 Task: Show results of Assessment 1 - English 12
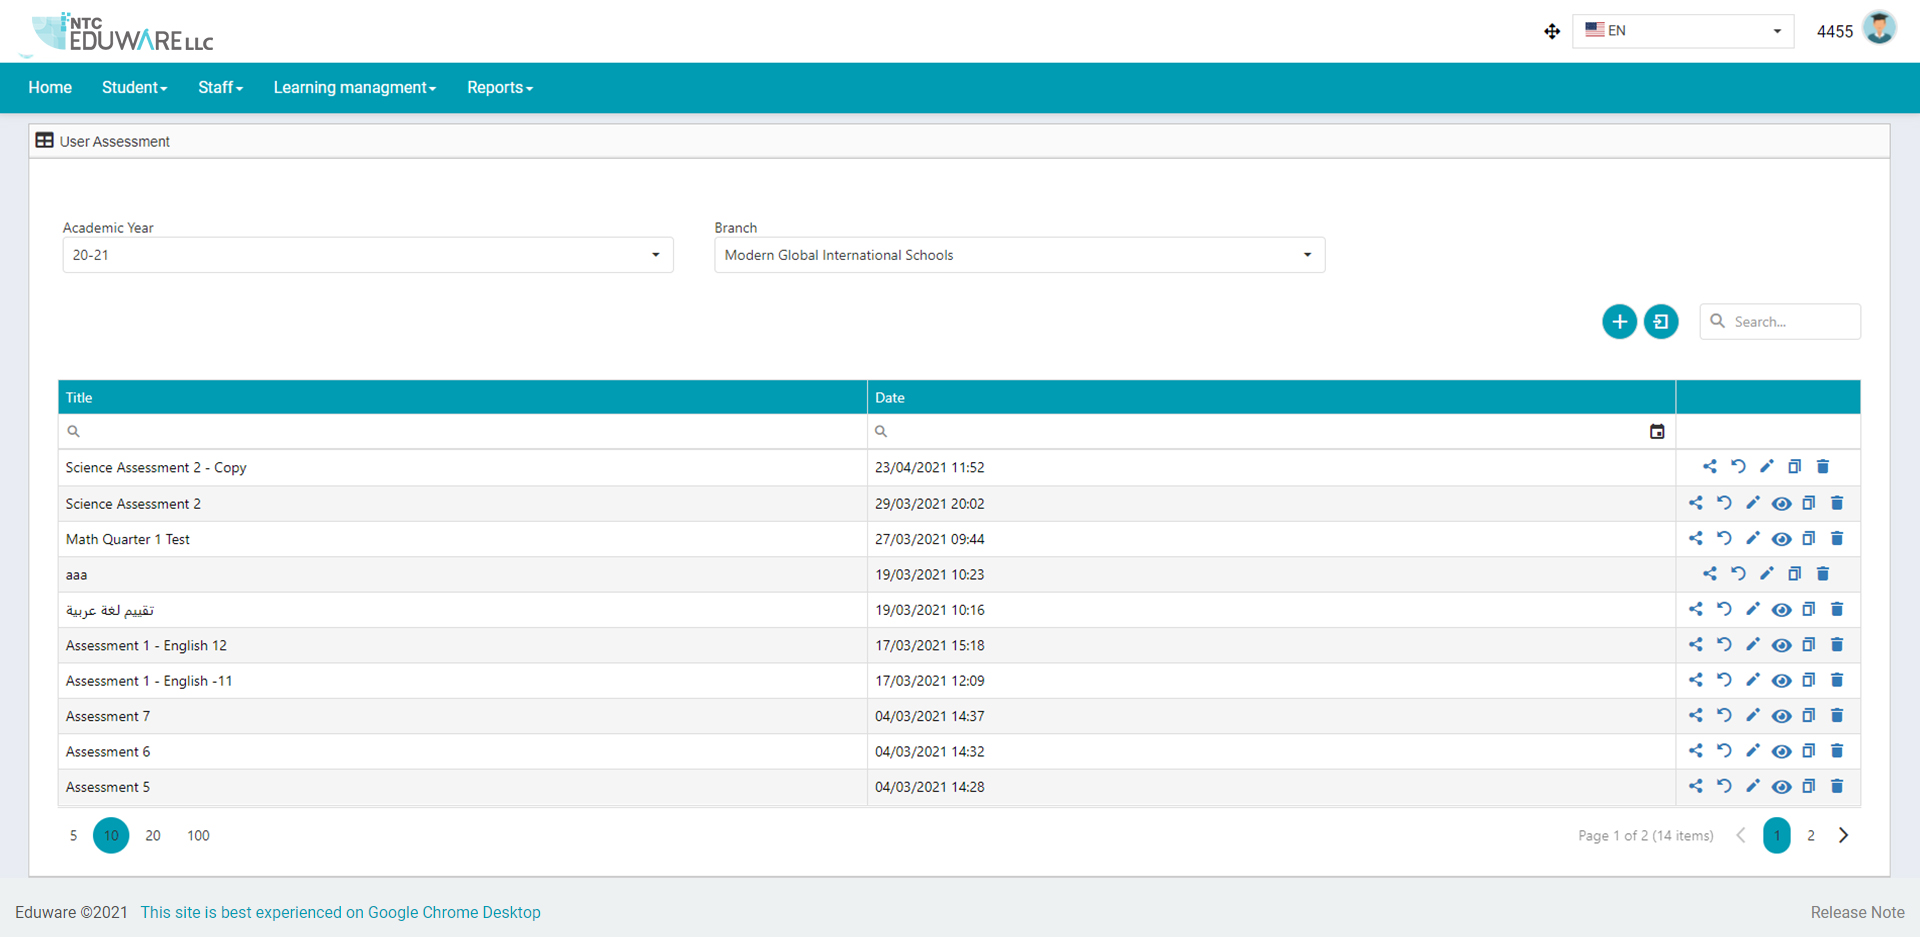(1781, 645)
